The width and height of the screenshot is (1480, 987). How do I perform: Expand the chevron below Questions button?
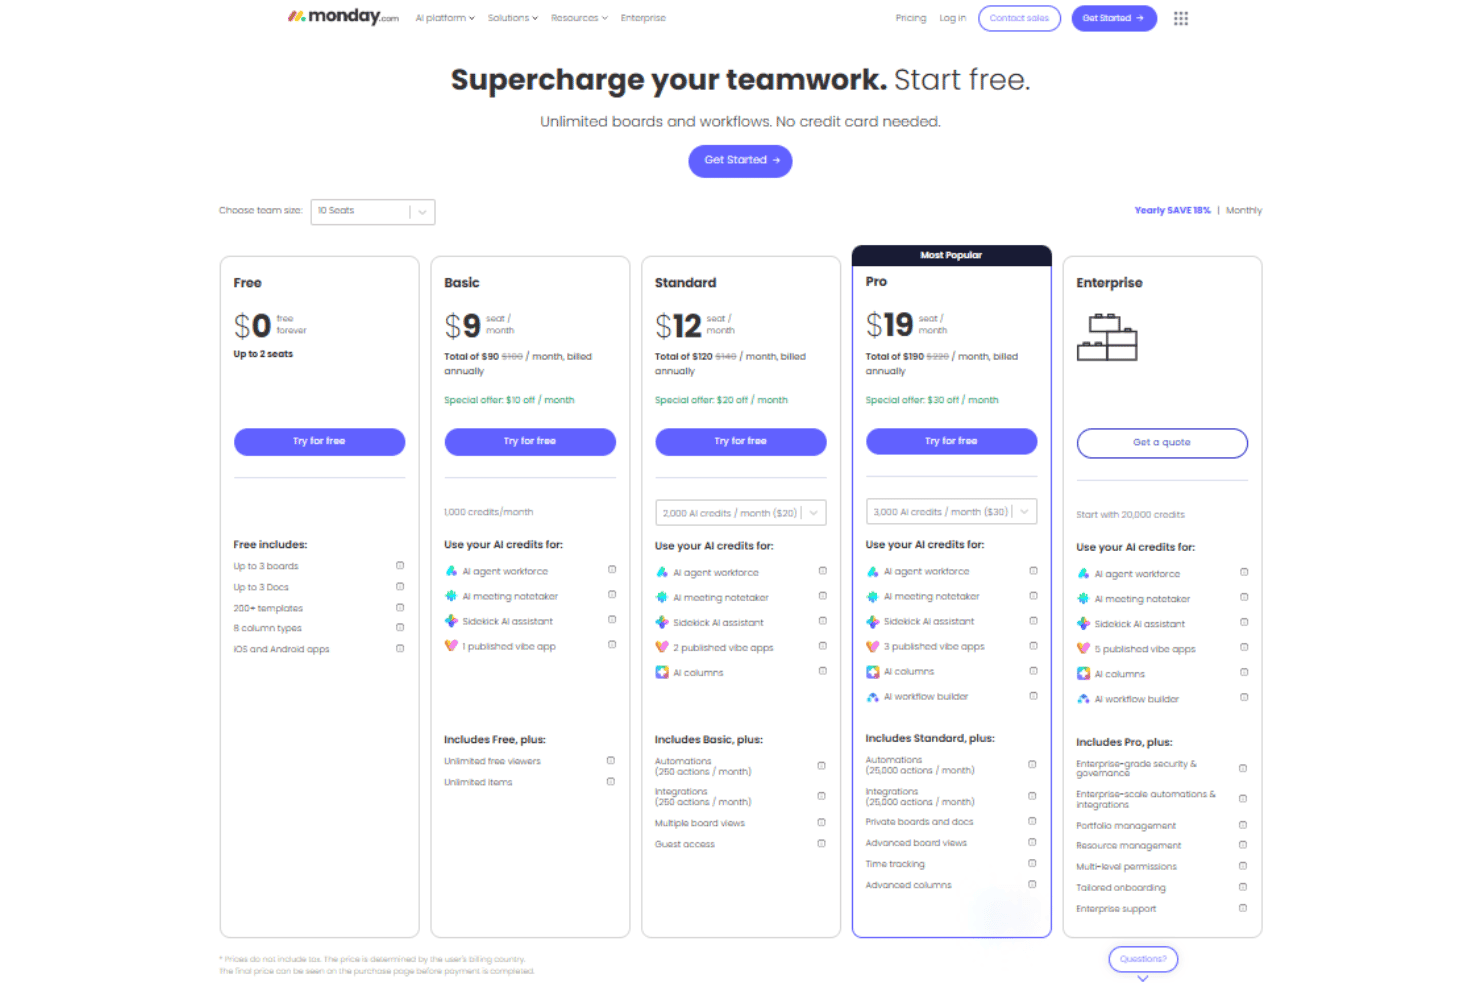[1143, 979]
